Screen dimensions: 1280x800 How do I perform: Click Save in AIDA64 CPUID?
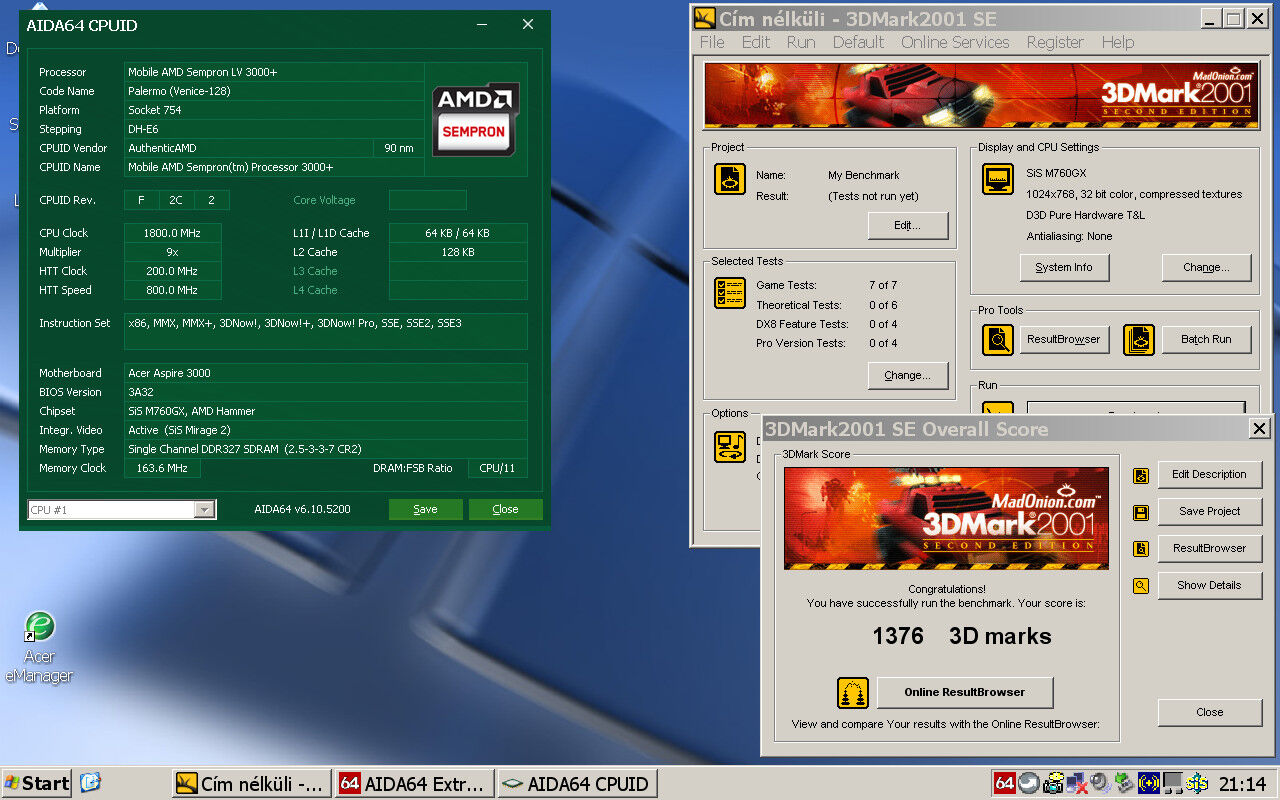[426, 509]
